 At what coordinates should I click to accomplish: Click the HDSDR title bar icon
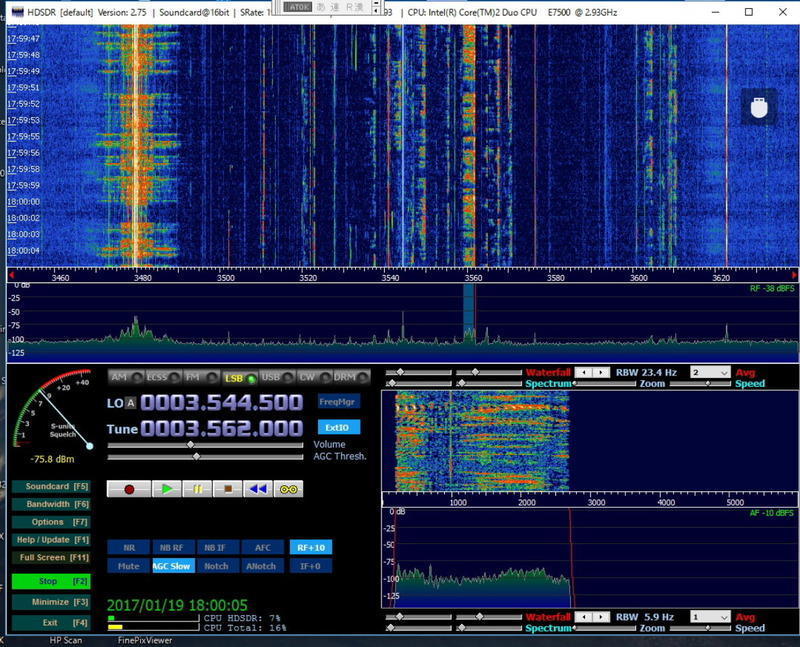17,12
